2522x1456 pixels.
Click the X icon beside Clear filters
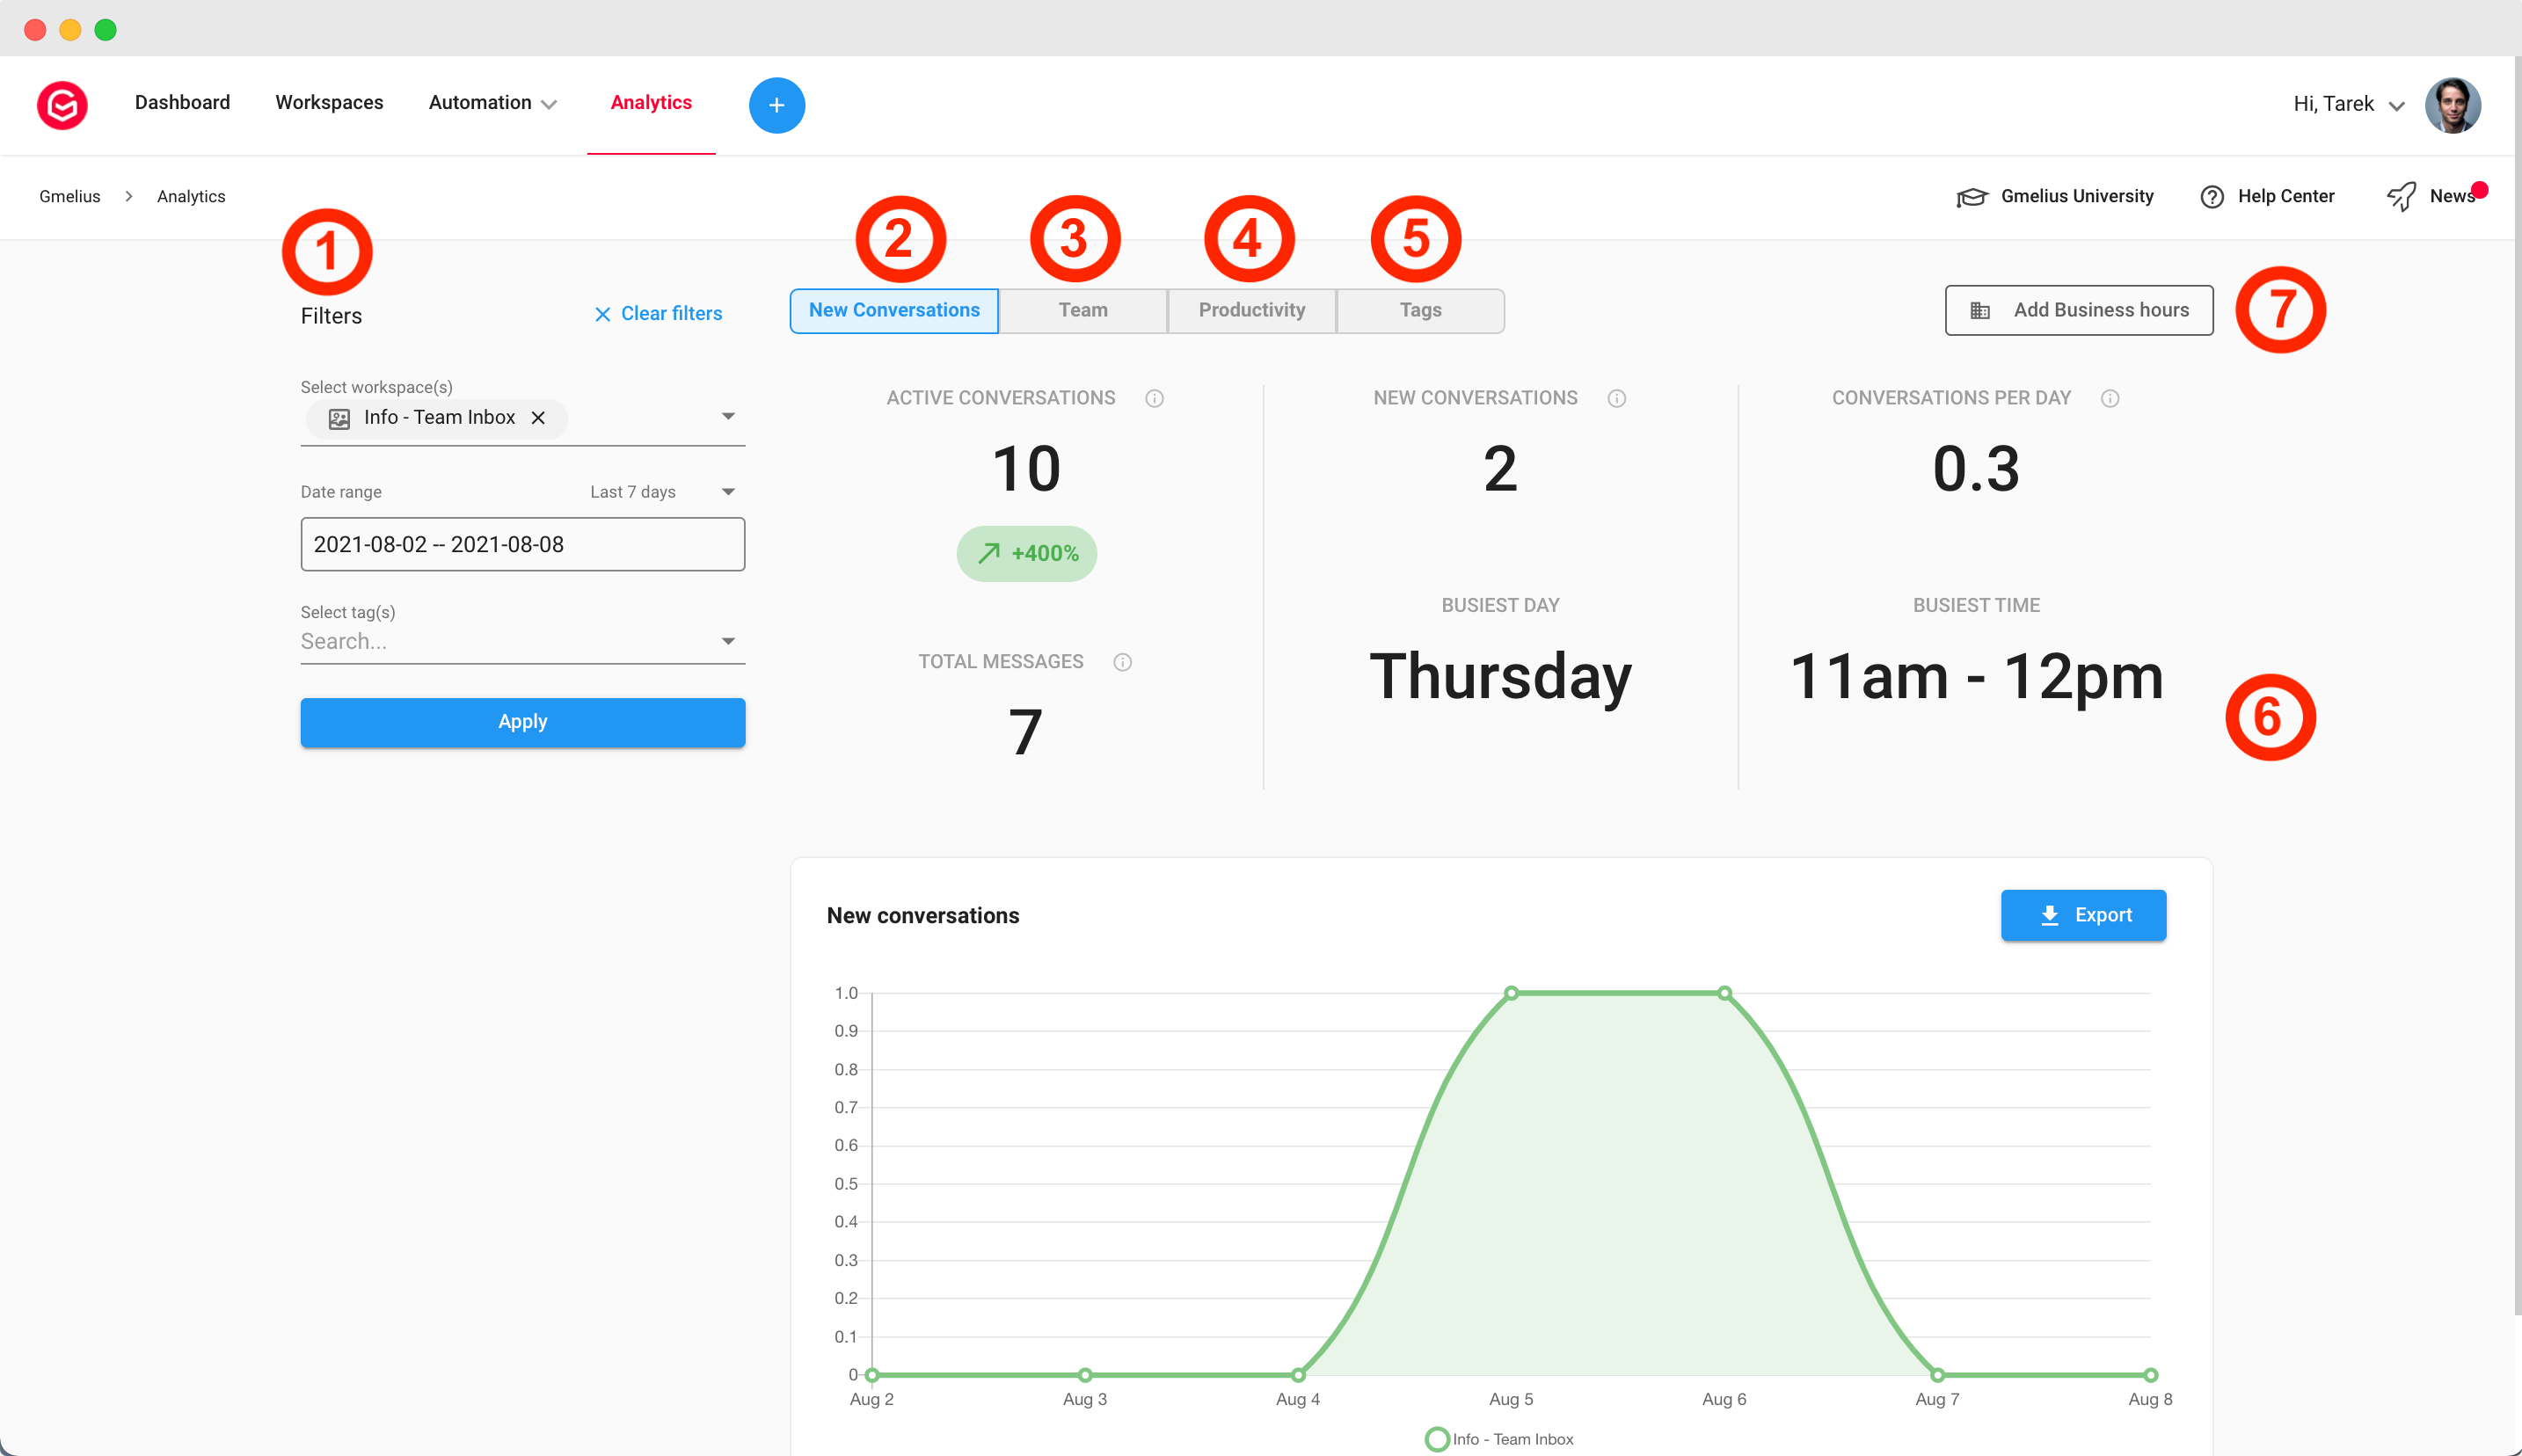coord(602,314)
